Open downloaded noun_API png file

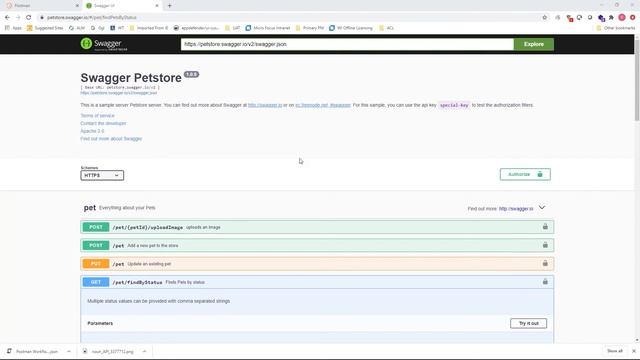click(109, 351)
